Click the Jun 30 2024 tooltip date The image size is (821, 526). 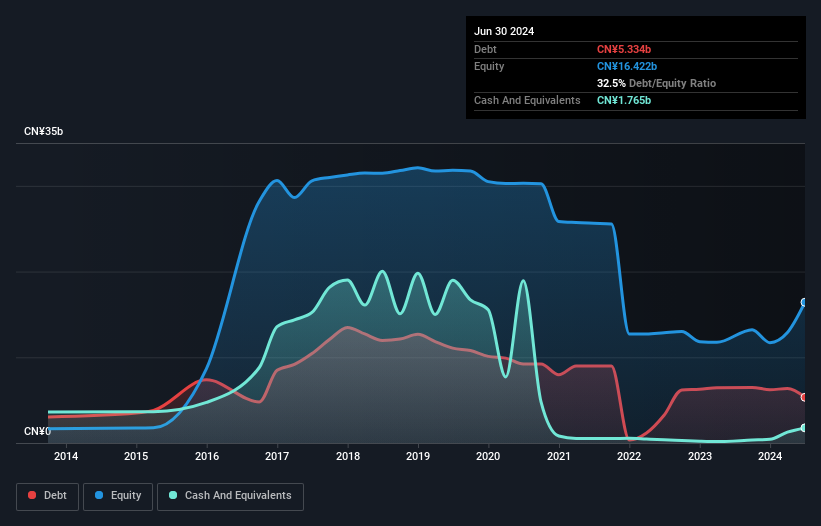click(504, 31)
